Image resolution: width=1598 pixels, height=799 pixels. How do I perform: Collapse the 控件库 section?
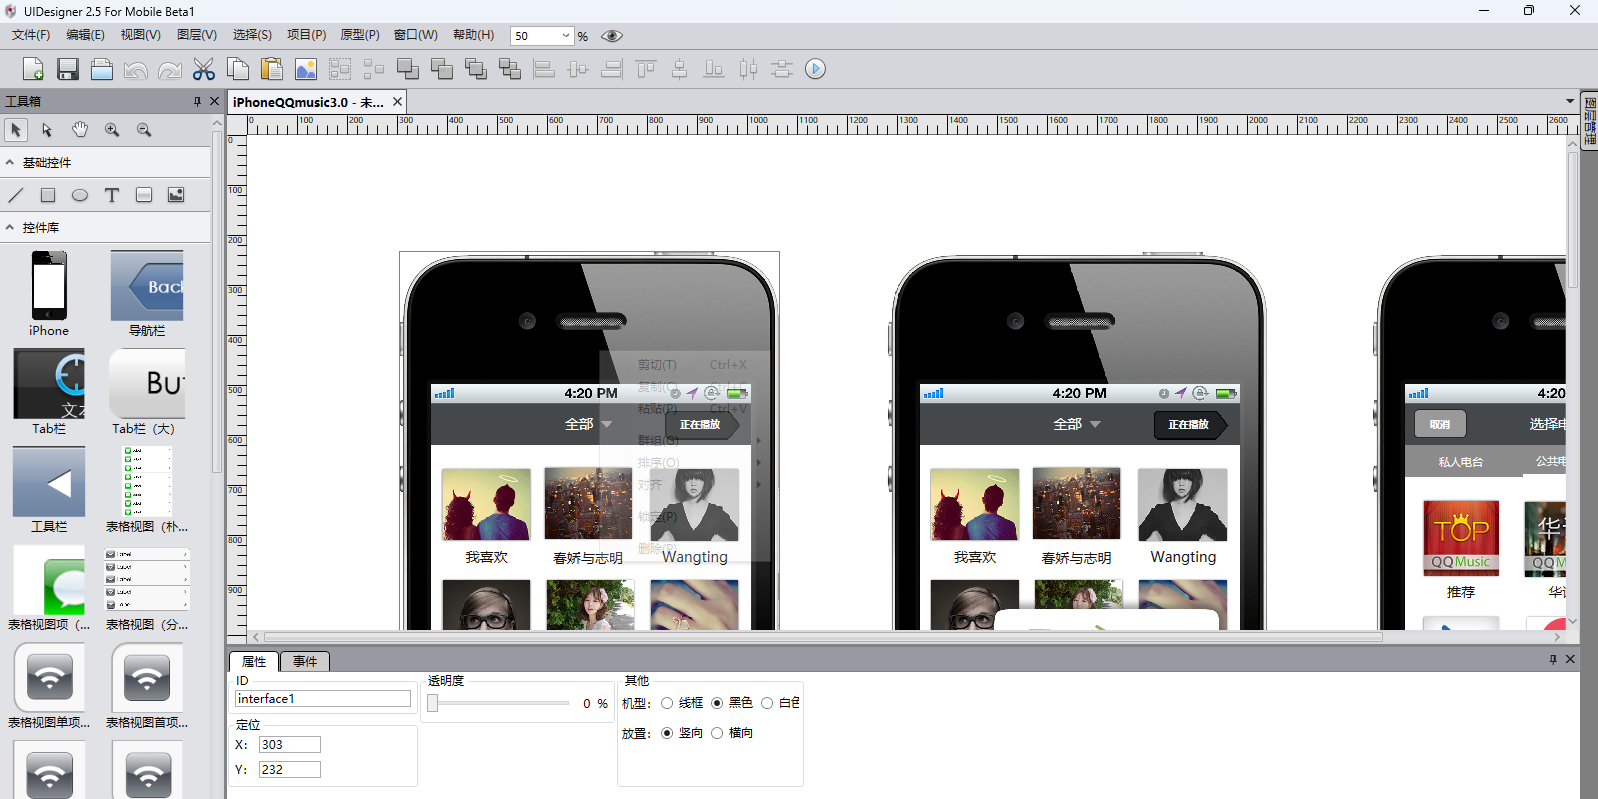[10, 227]
